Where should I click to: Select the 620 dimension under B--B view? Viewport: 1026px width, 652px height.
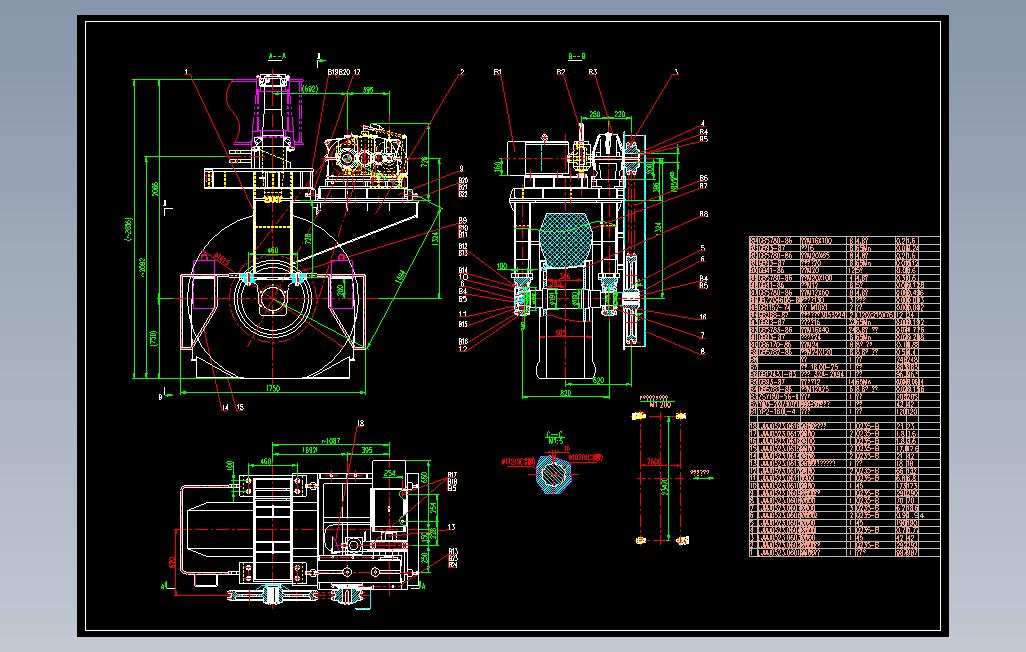[598, 380]
